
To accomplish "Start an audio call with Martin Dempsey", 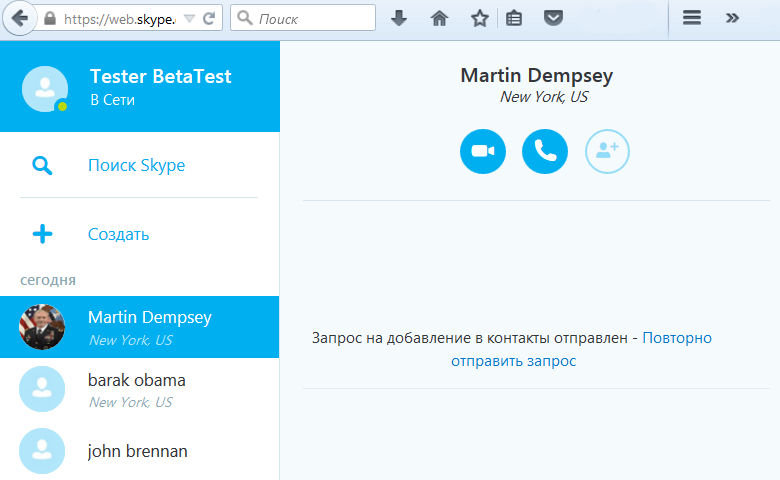I will [545, 151].
